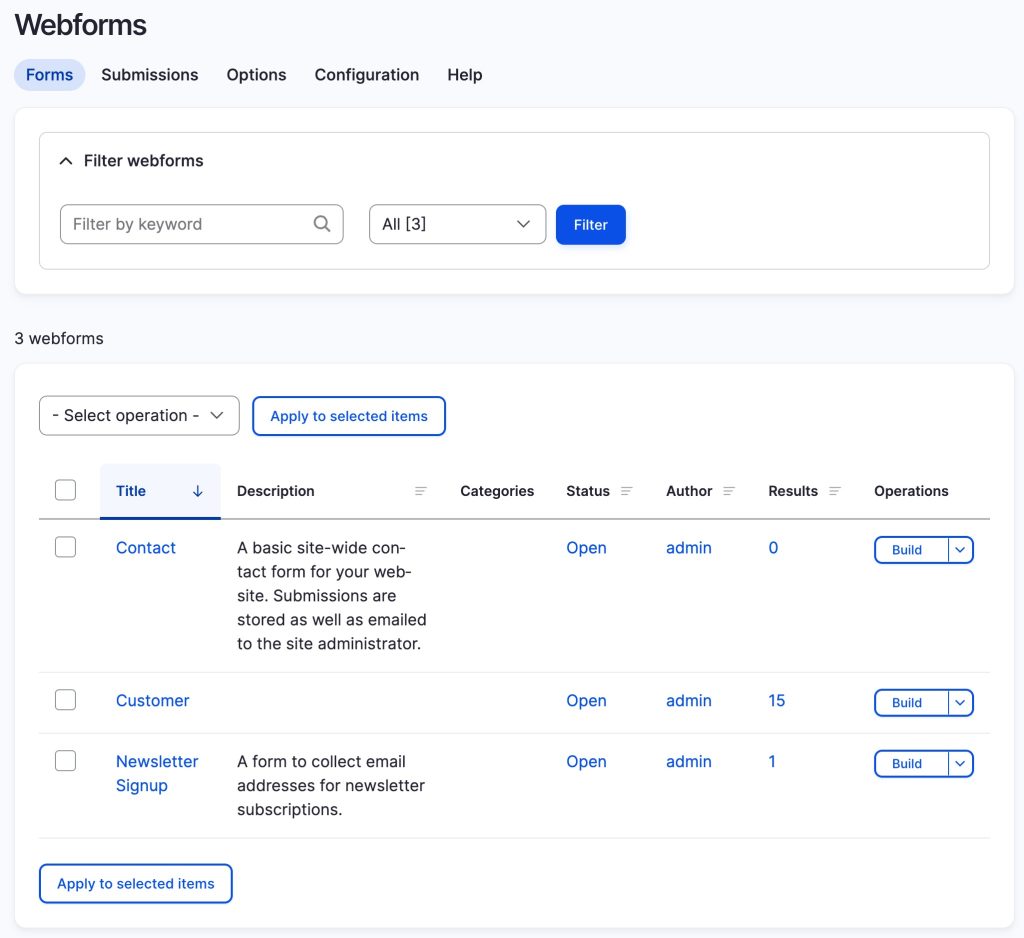Click bottom Apply to selected items button

(x=136, y=884)
